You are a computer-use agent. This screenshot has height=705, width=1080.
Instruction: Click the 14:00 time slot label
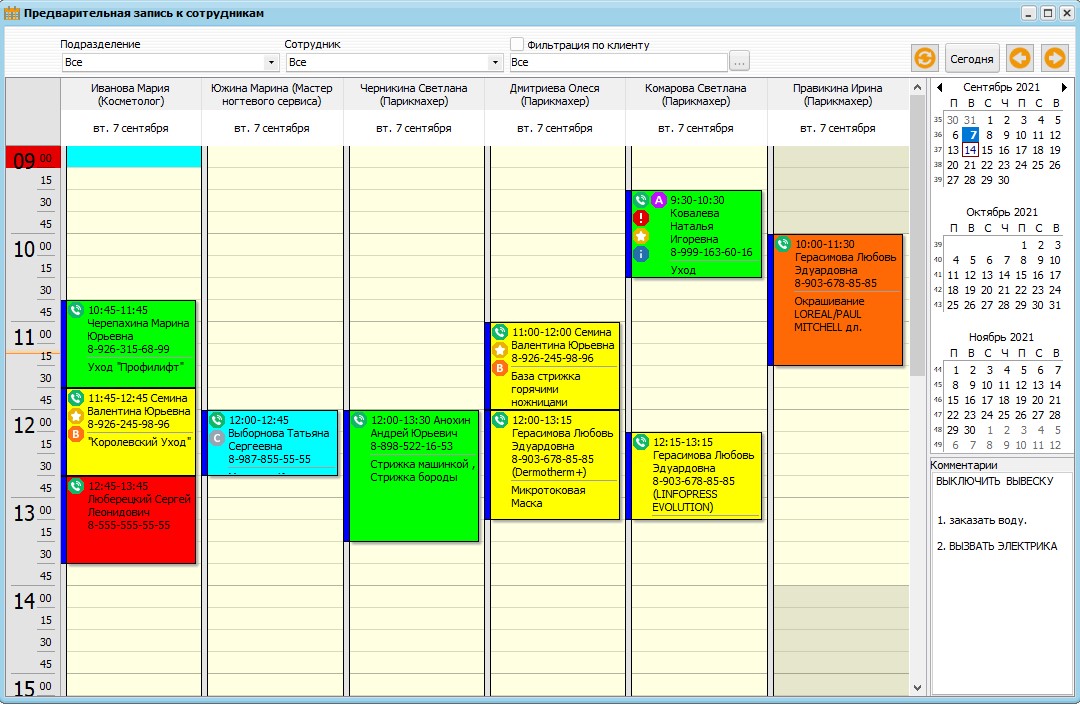tap(32, 600)
